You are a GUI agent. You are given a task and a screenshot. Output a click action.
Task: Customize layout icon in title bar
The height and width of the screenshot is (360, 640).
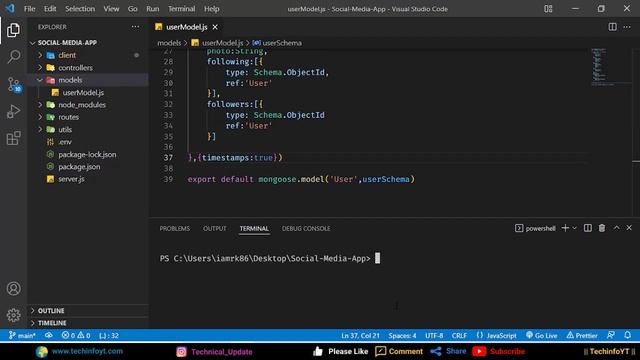tap(548, 9)
